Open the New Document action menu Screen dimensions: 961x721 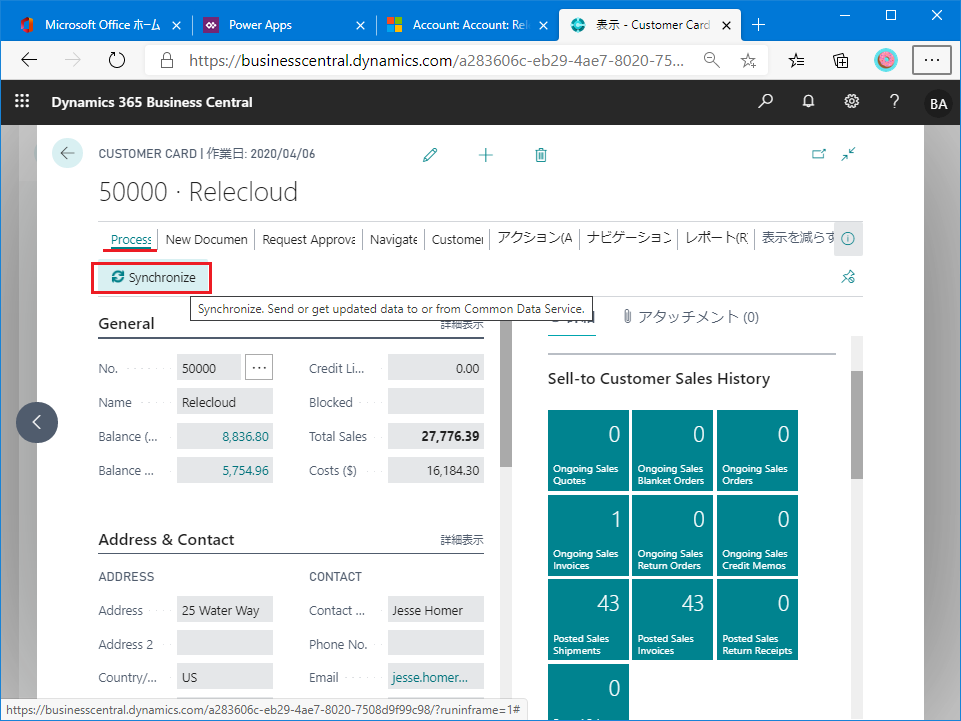click(207, 239)
